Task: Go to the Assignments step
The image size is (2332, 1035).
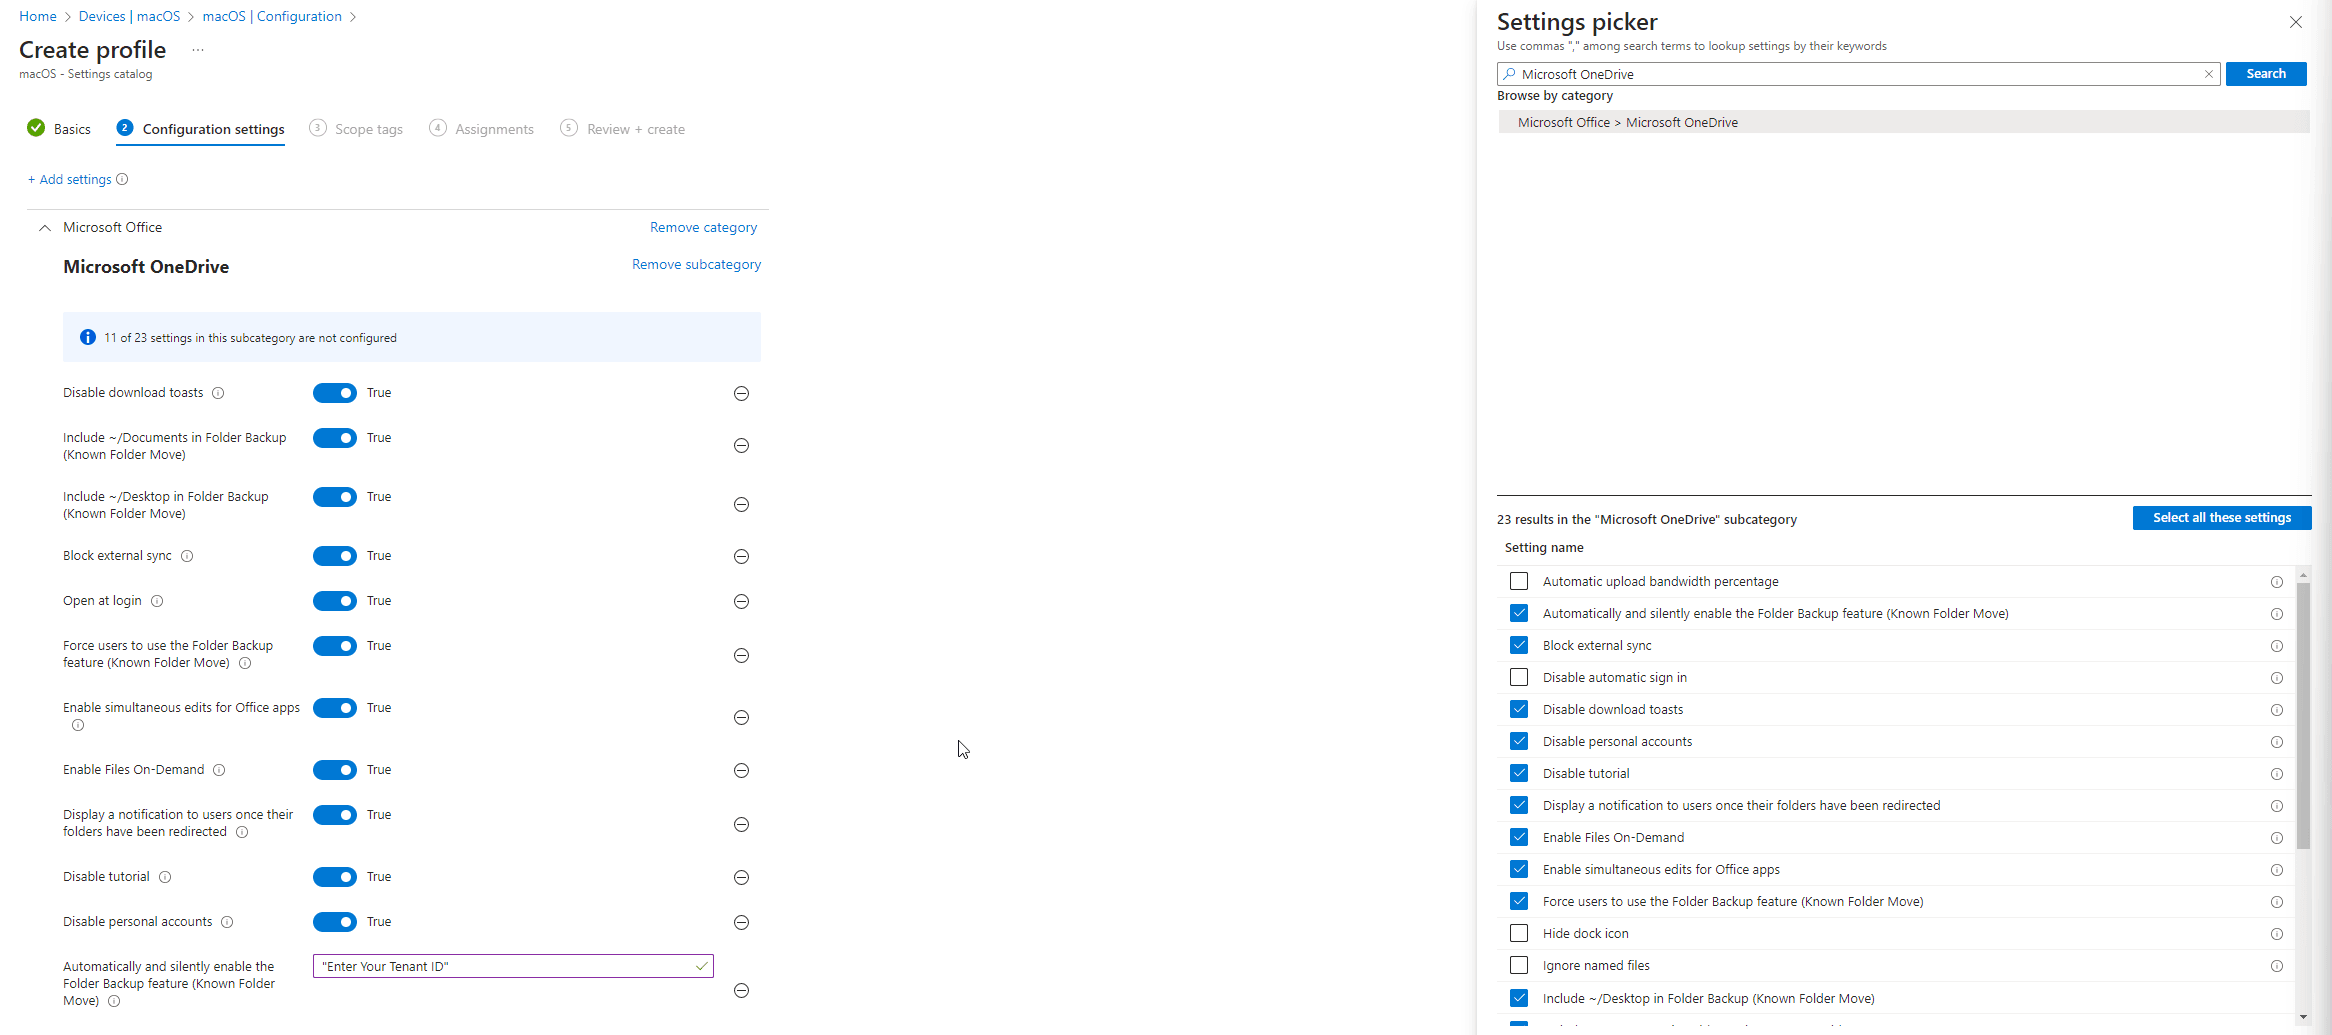Action: [481, 129]
